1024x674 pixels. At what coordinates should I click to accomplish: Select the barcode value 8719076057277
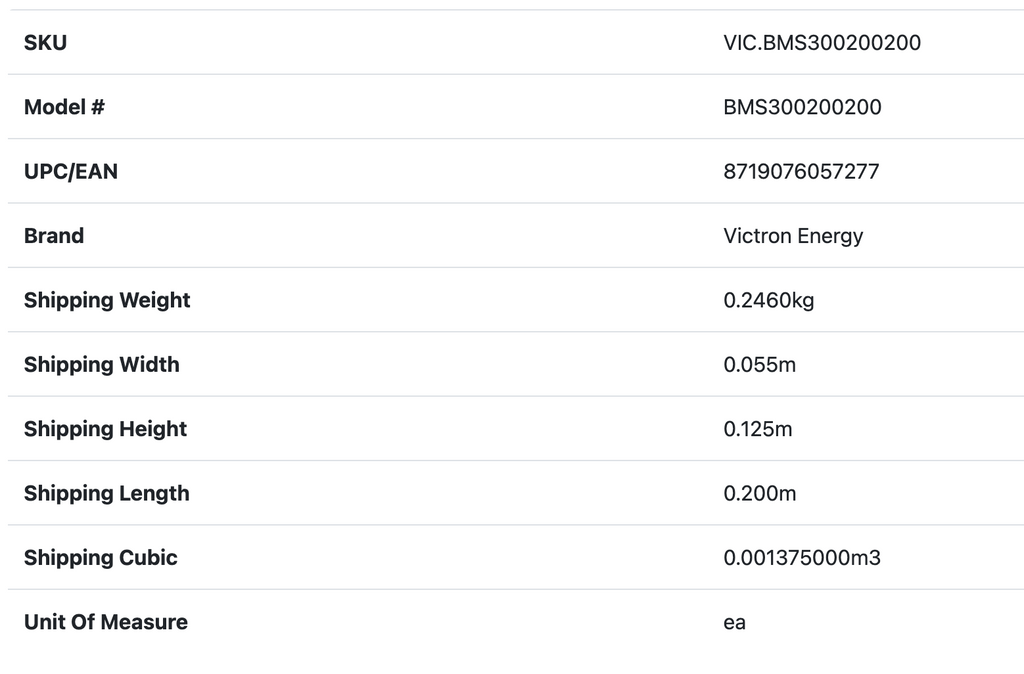click(801, 171)
